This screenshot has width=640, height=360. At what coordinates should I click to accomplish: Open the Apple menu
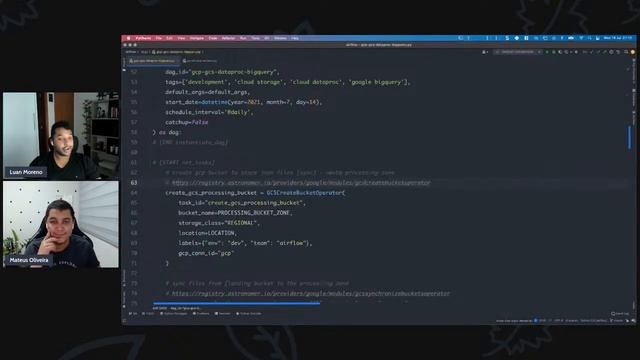pos(129,38)
